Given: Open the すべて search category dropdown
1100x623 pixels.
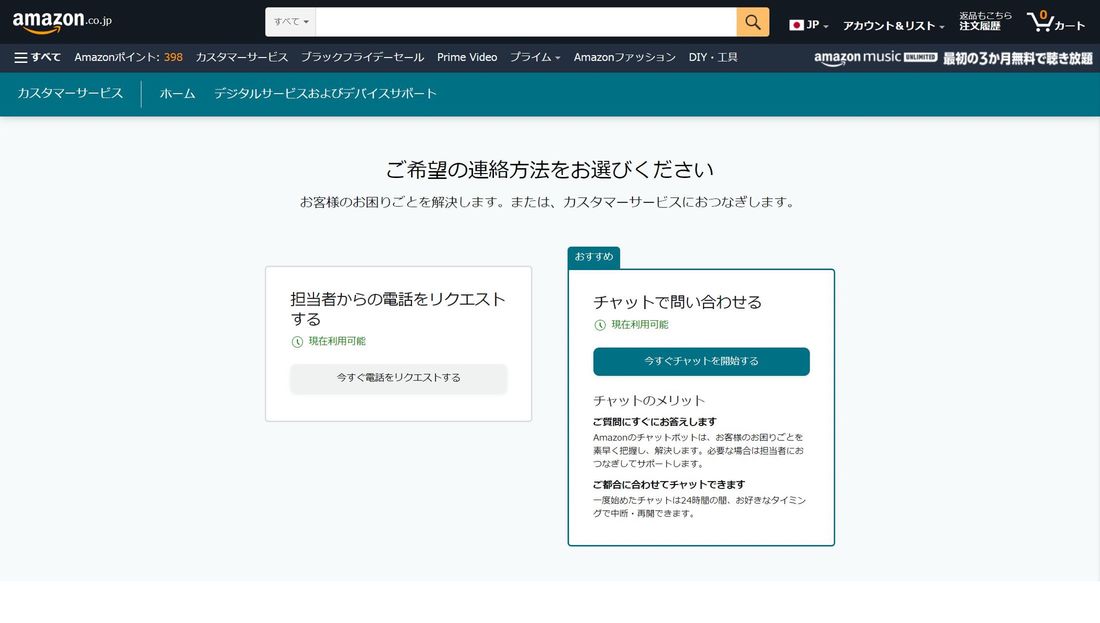Looking at the screenshot, I should click(x=290, y=22).
